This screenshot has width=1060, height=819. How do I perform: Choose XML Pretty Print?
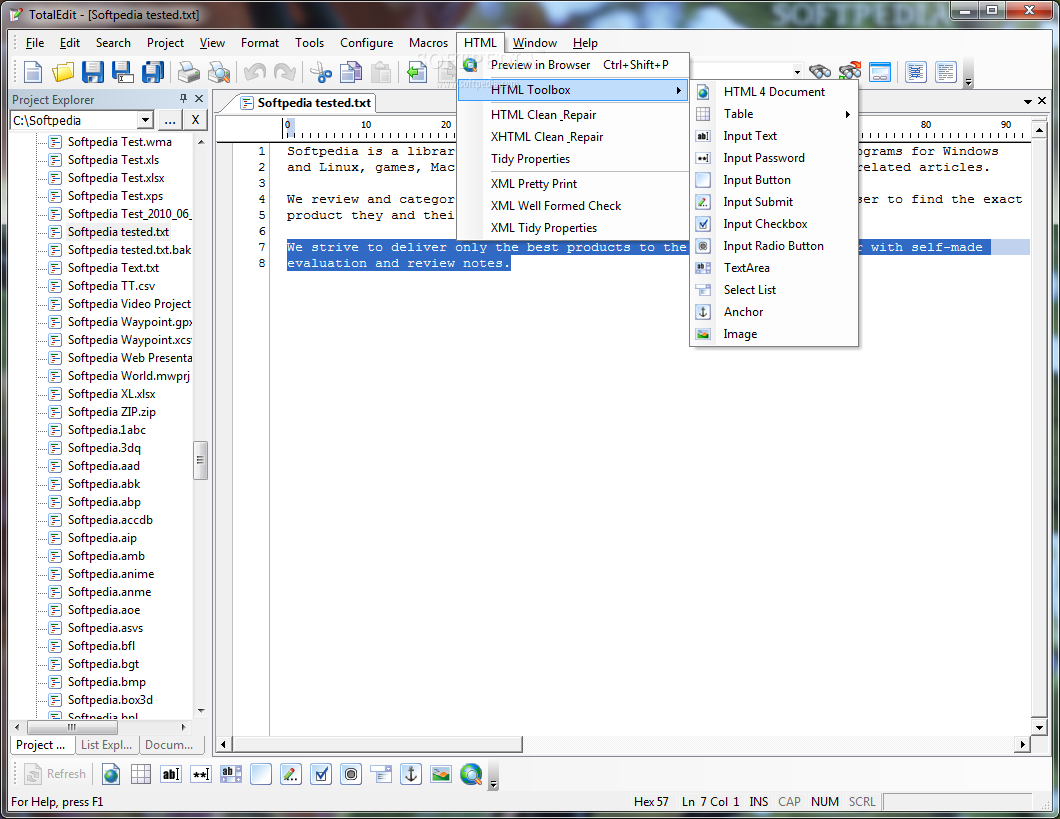point(572,184)
